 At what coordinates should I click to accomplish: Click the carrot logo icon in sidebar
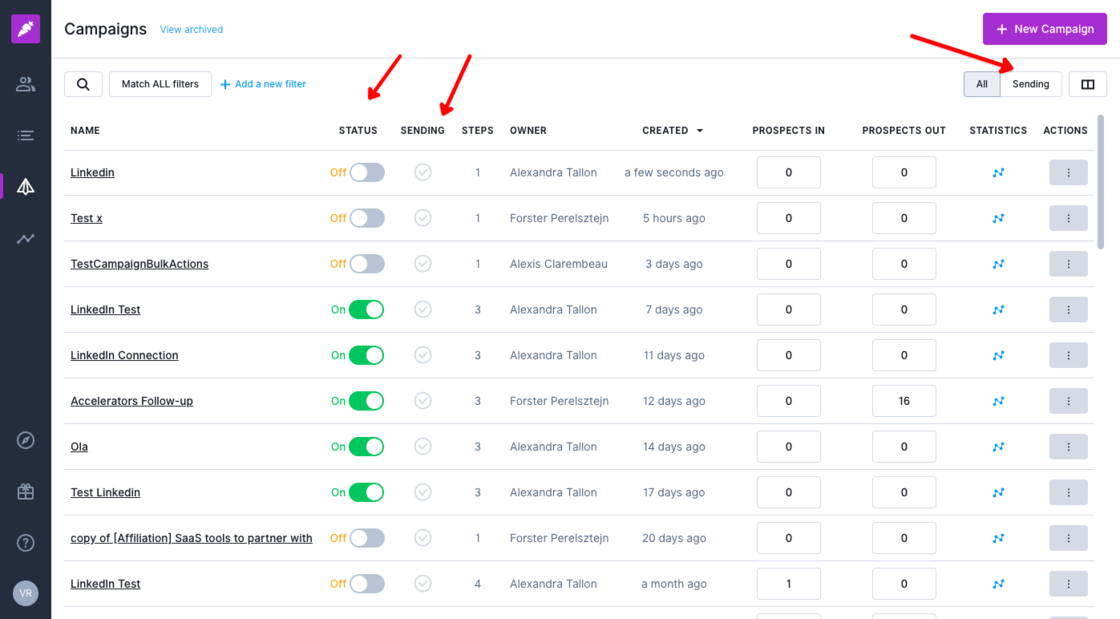[26, 29]
